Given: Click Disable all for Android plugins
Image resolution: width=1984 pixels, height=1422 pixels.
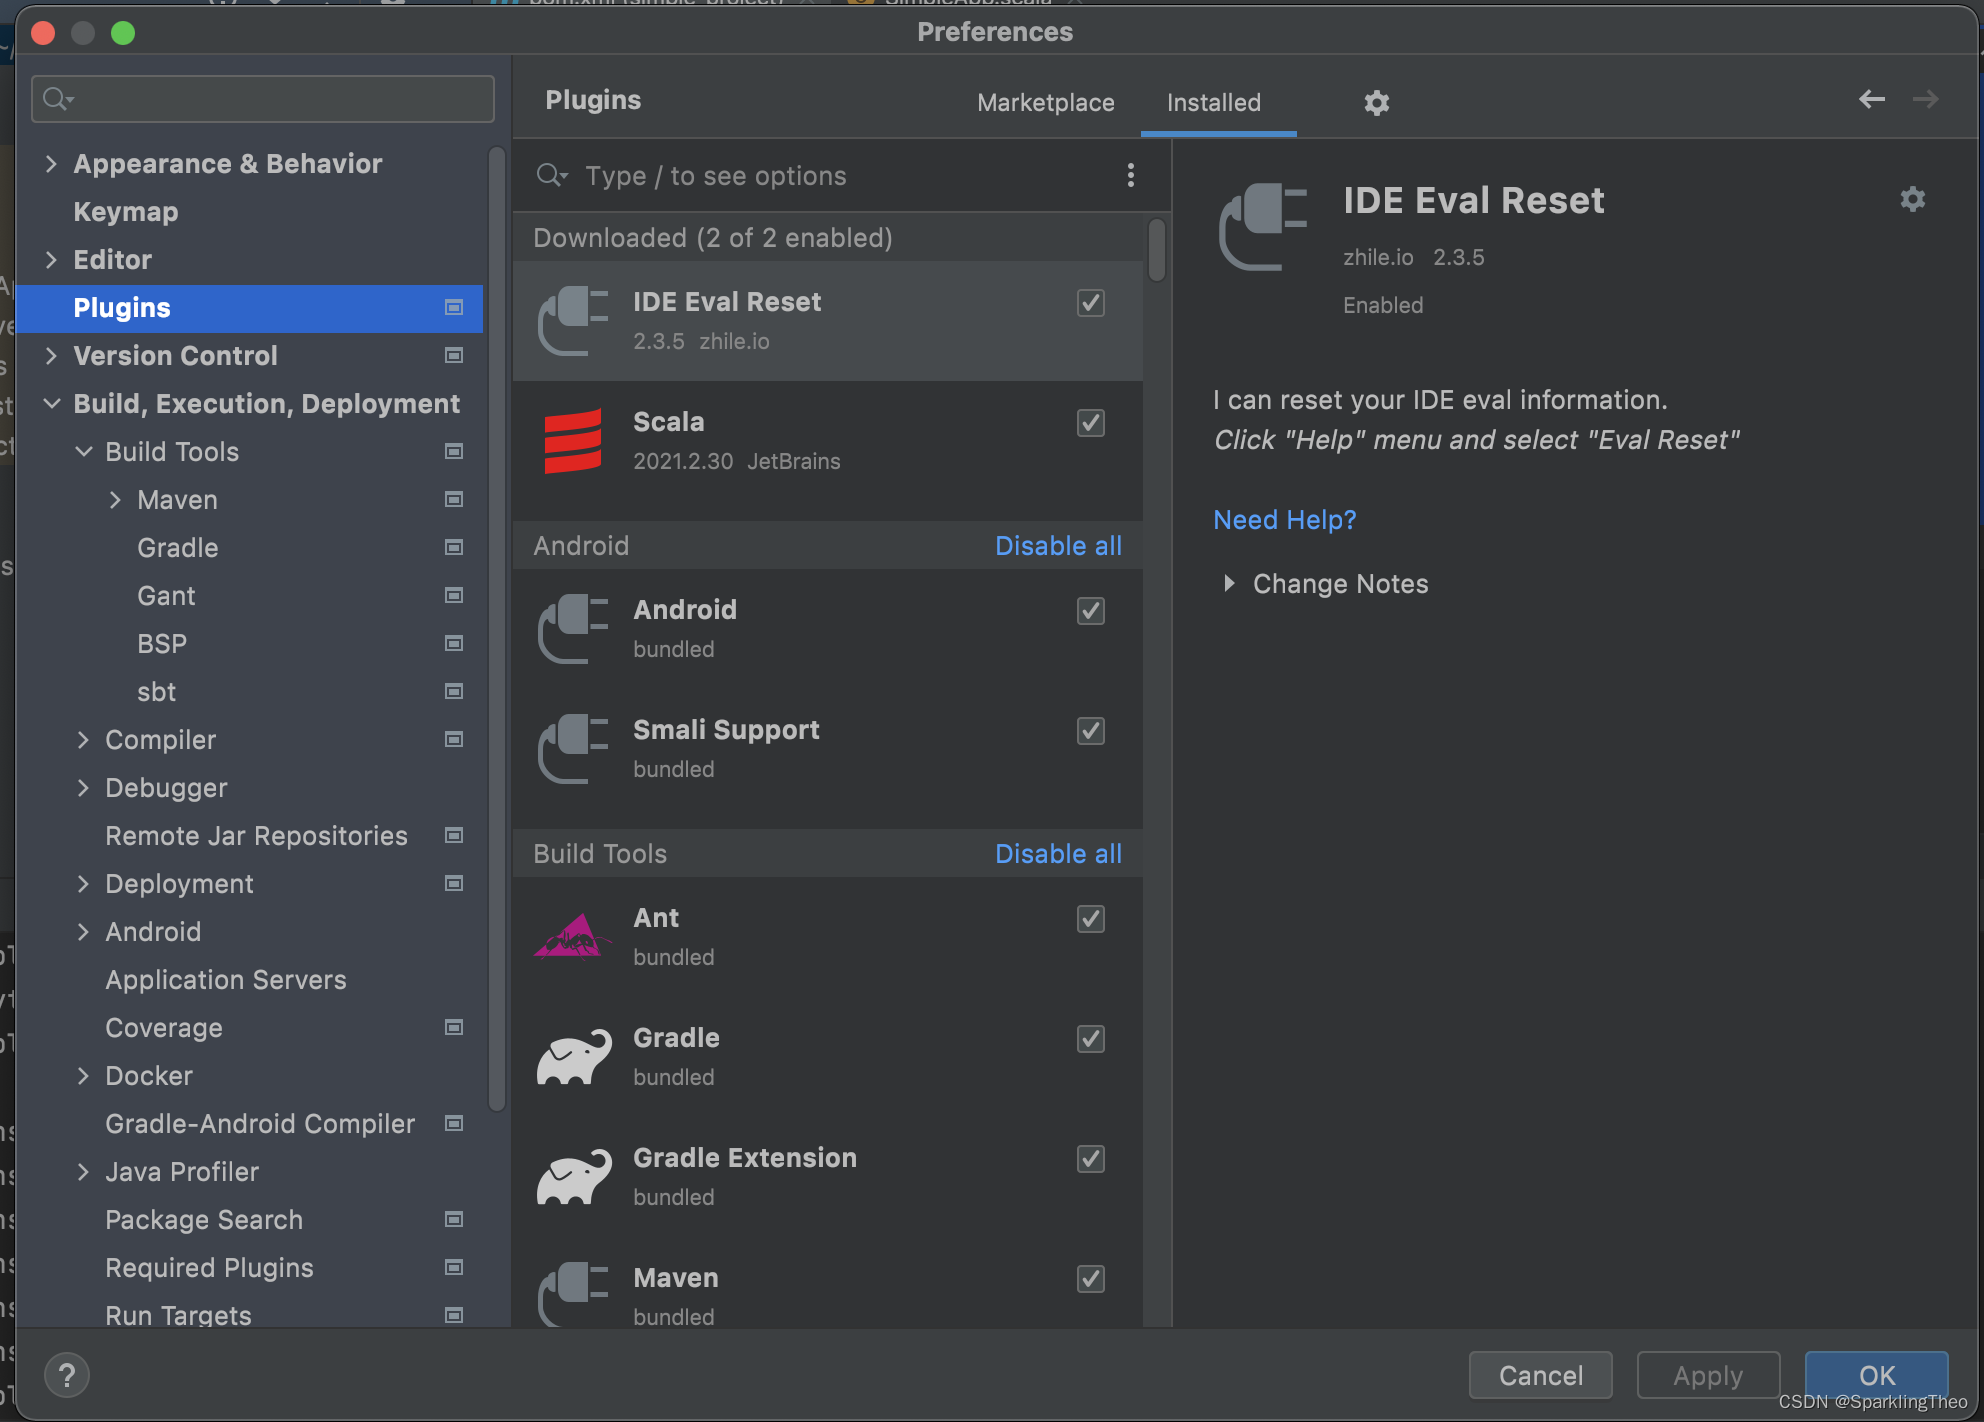Looking at the screenshot, I should (x=1058, y=545).
